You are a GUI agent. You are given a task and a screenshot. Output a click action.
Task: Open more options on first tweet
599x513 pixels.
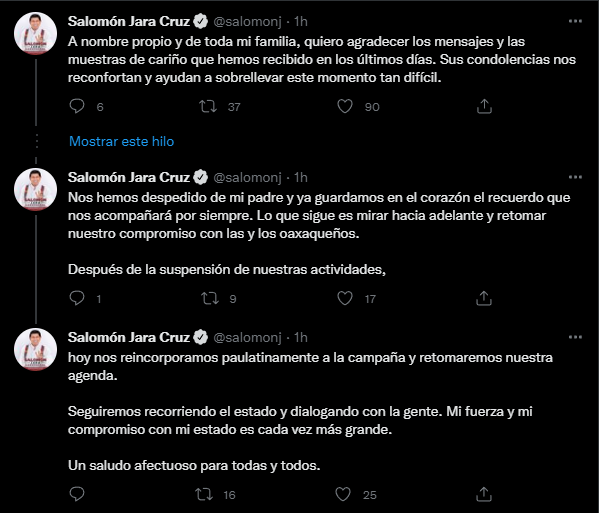coord(575,21)
